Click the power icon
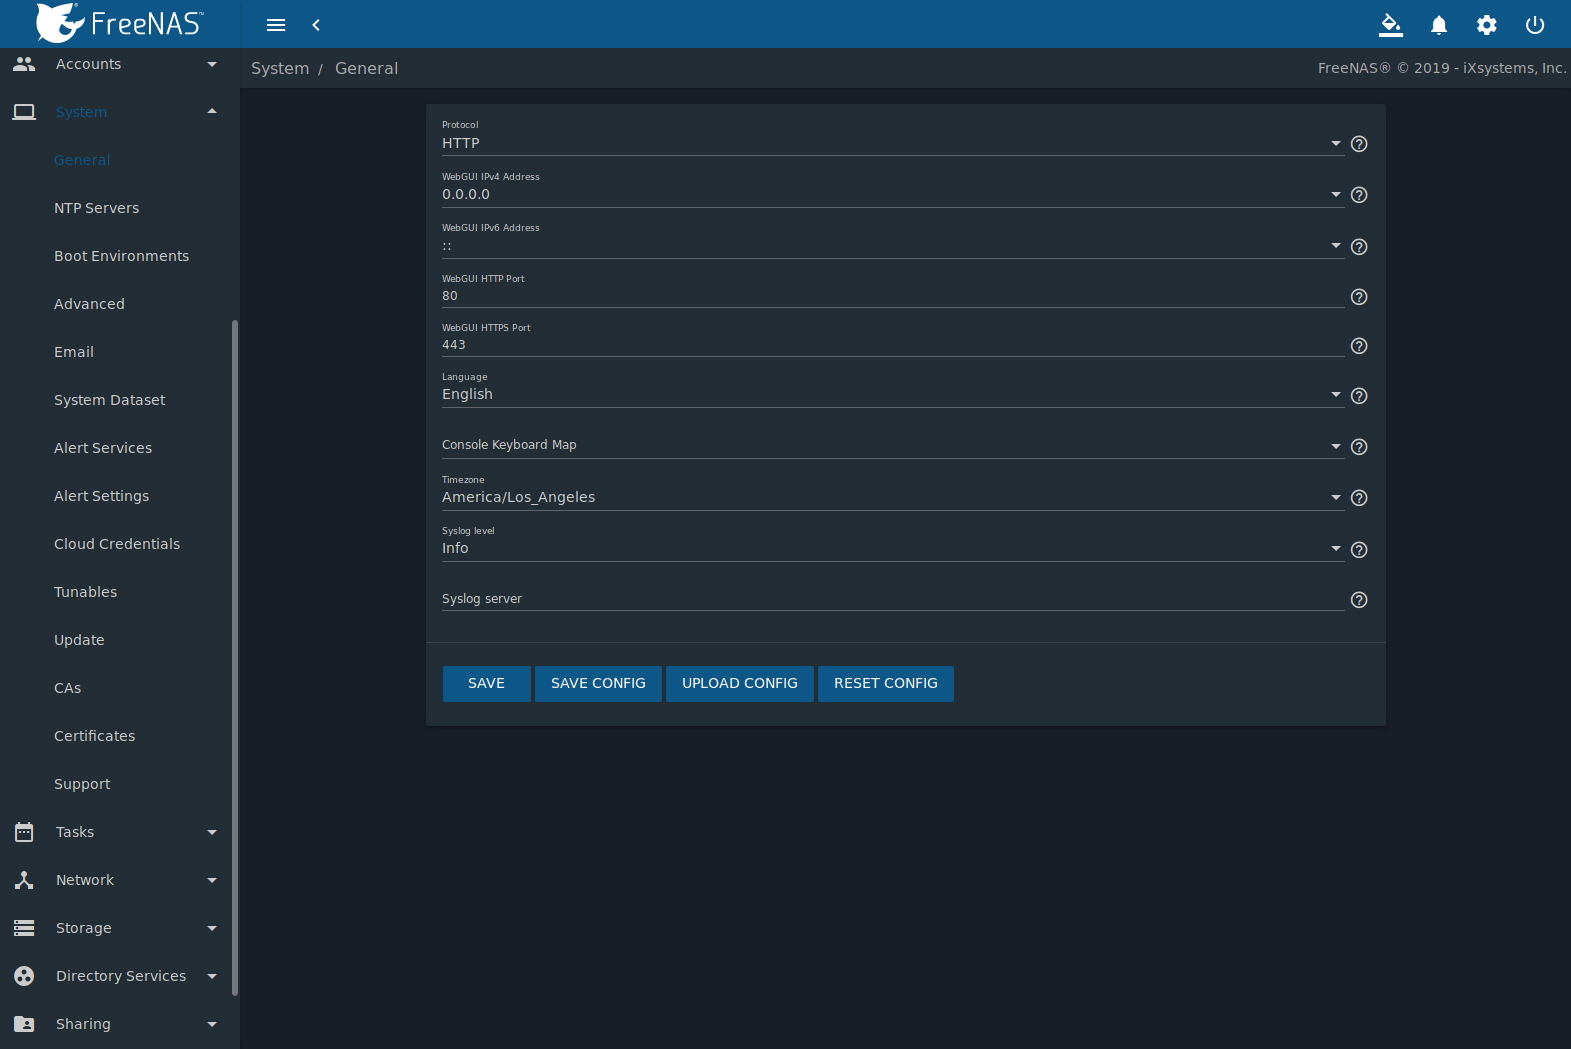1571x1049 pixels. click(1535, 25)
